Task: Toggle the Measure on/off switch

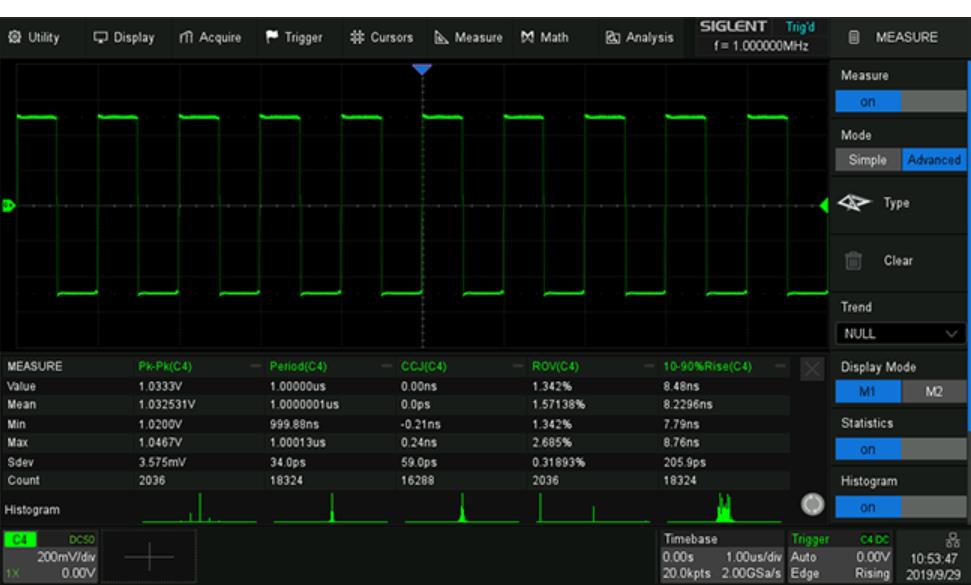Action: pos(898,102)
